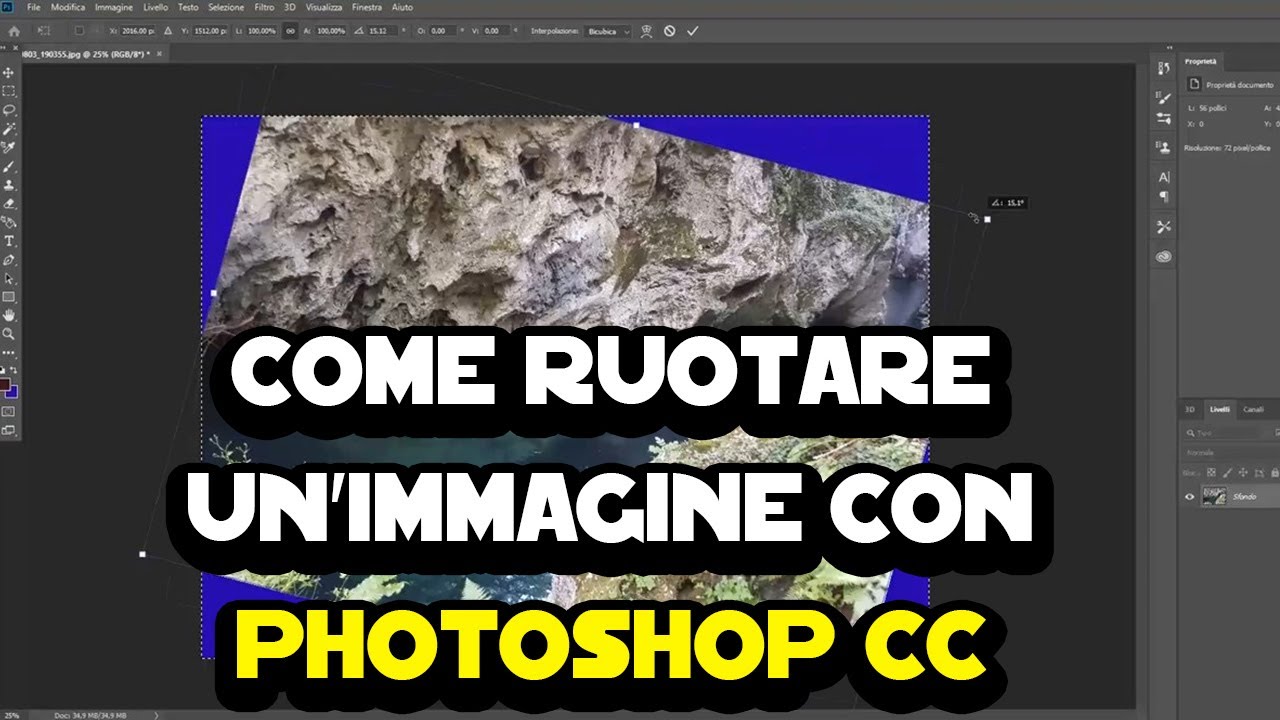
Task: Click the lock transparent pixels icon
Action: [1211, 472]
